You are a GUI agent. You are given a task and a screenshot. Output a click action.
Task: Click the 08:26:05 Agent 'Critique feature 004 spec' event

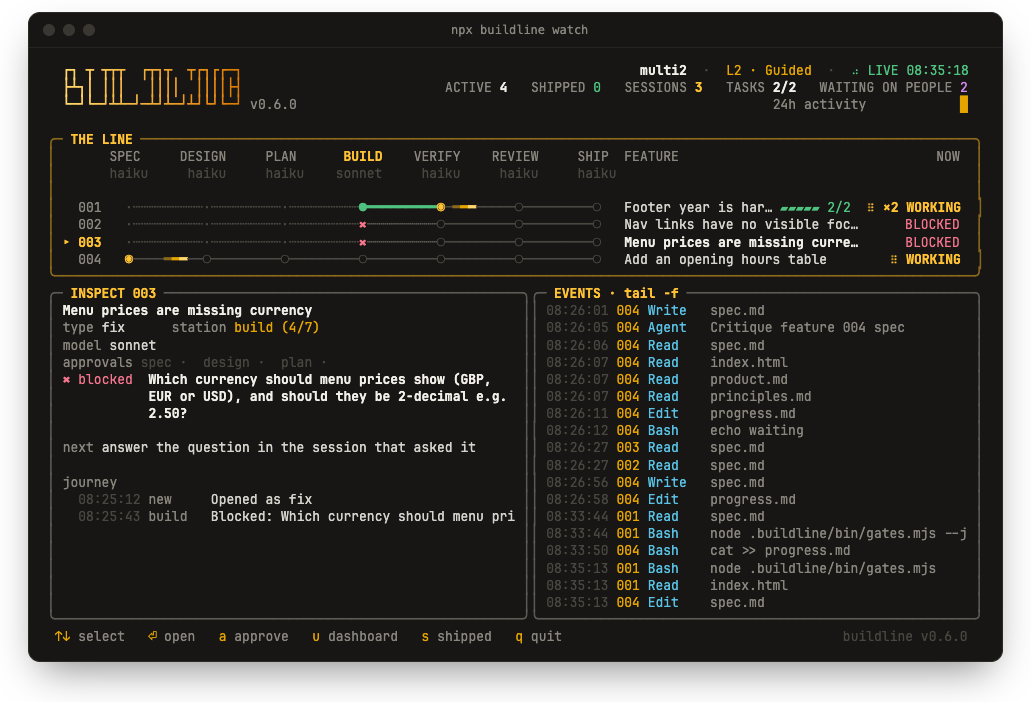pos(725,327)
